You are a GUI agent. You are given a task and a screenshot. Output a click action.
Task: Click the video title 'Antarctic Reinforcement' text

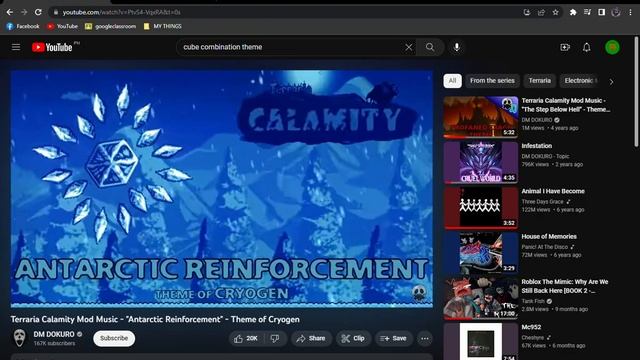(155, 319)
